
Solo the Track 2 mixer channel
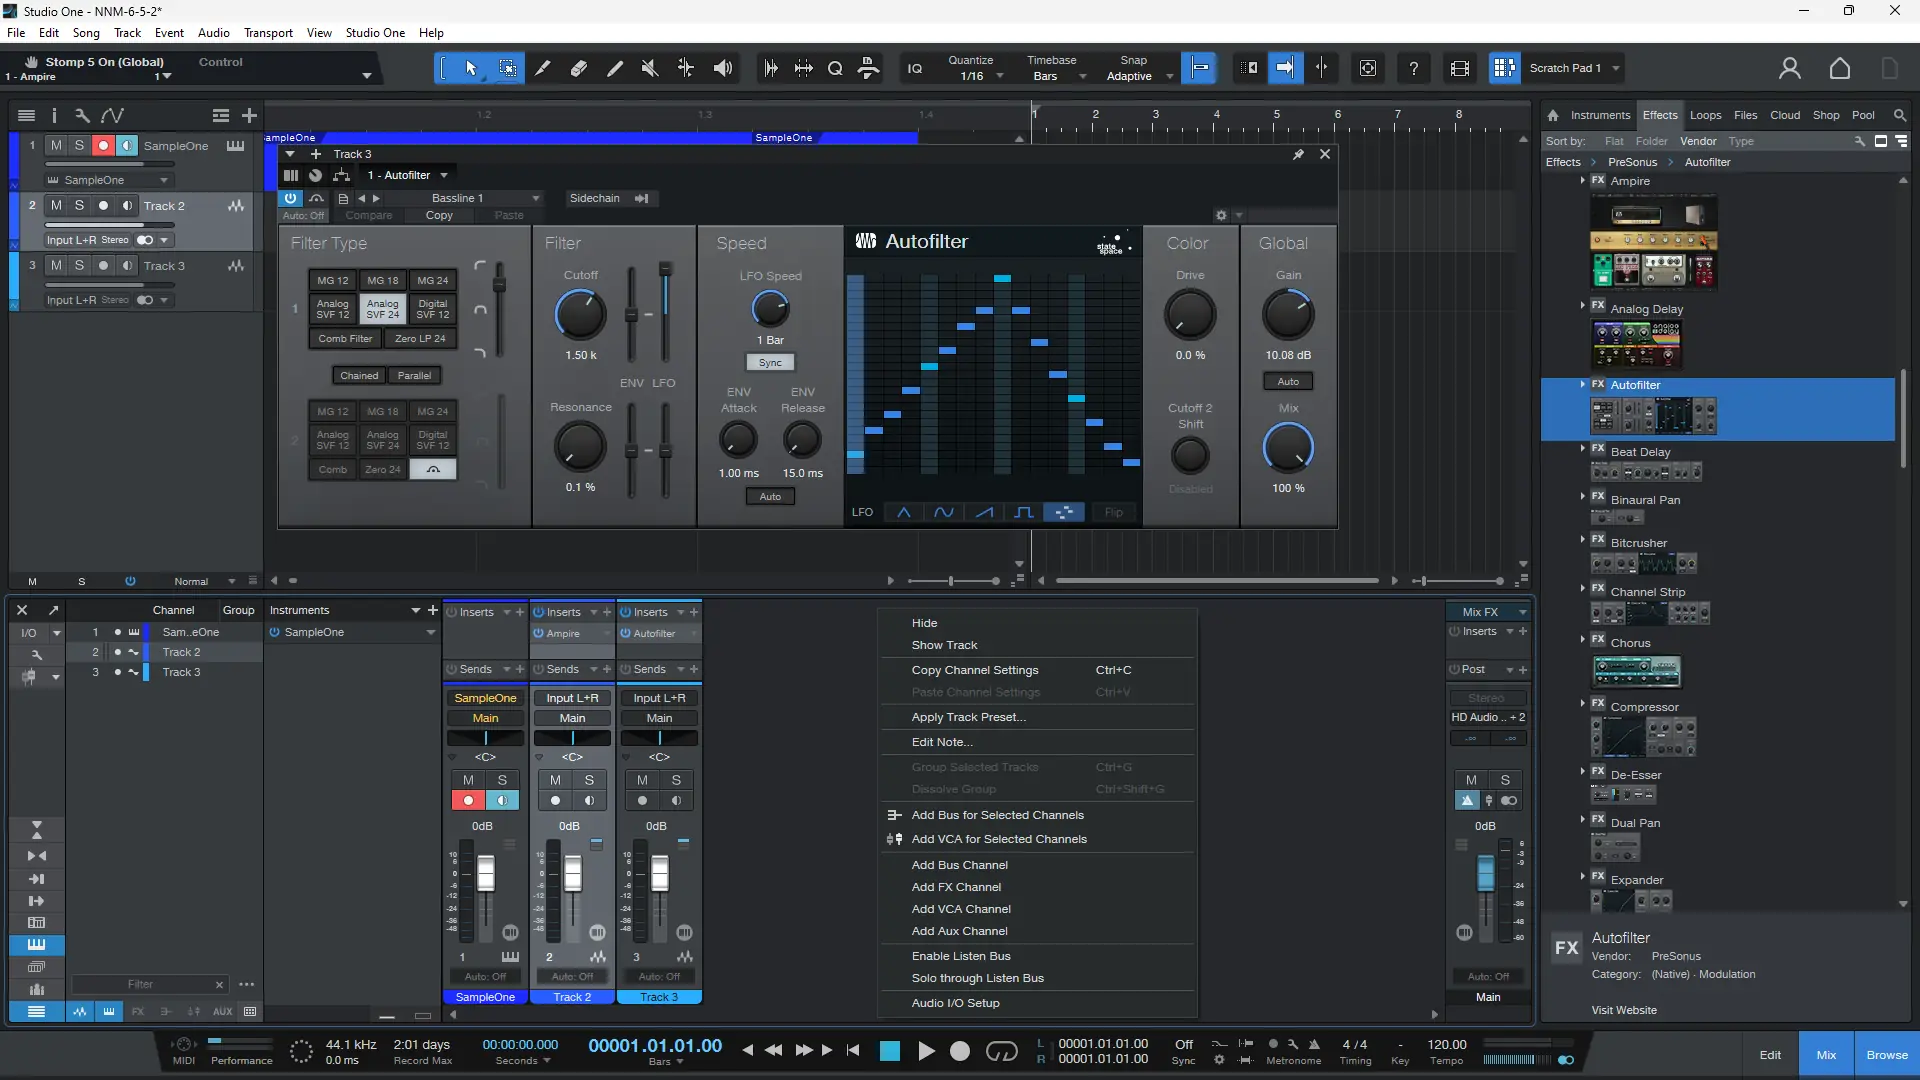pyautogui.click(x=589, y=780)
